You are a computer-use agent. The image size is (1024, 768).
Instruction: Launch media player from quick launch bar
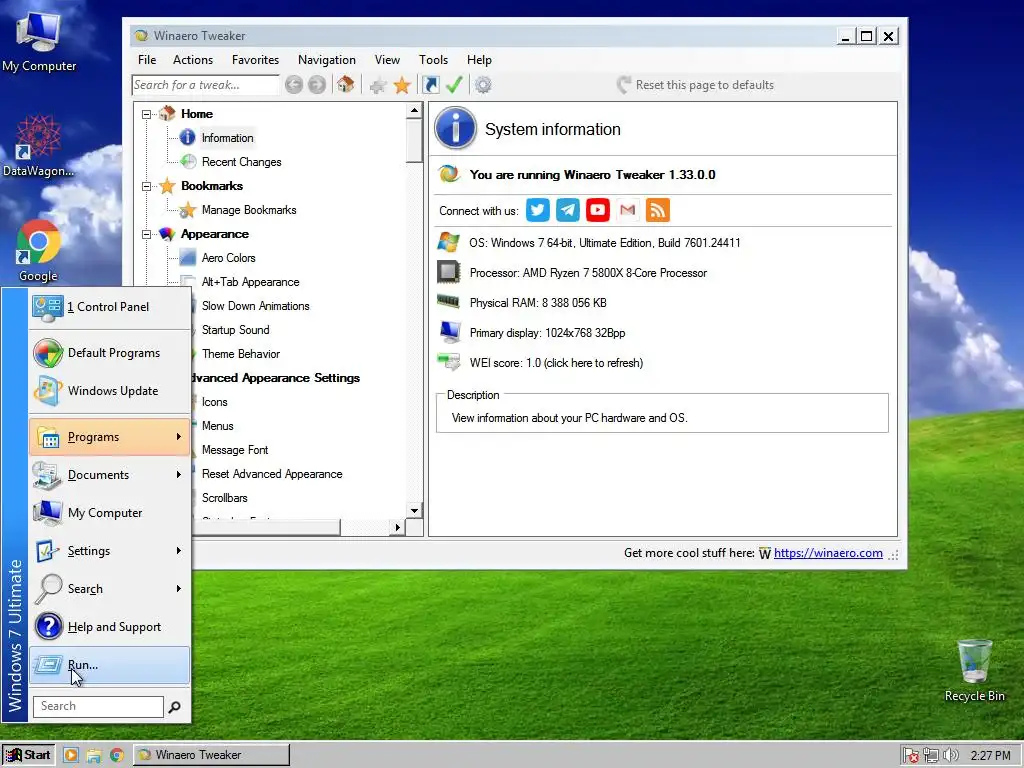click(71, 755)
